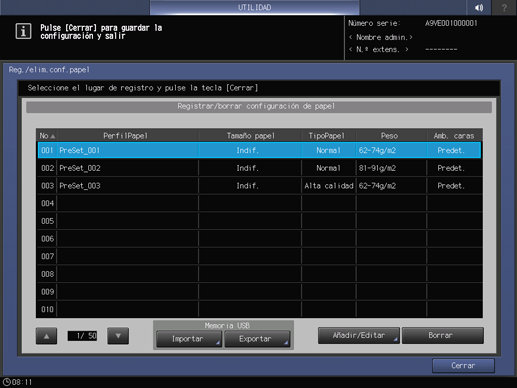Viewport: 517px width, 388px height.
Task: Click the N.º extens. label
Action: click(x=379, y=49)
